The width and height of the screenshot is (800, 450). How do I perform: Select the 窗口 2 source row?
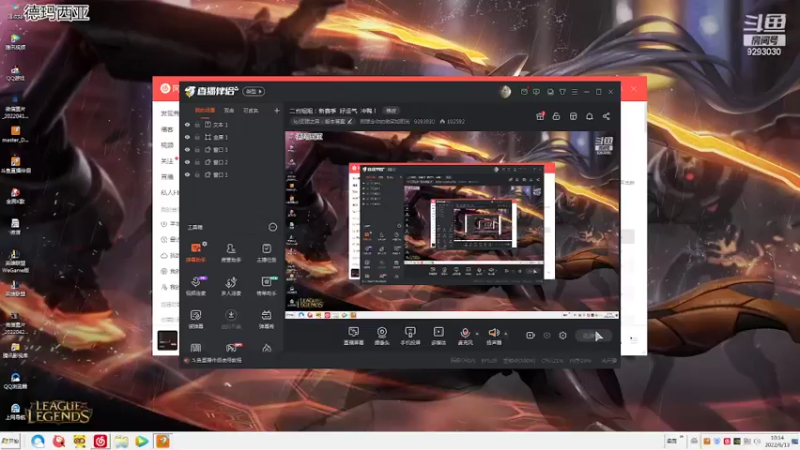(x=232, y=162)
